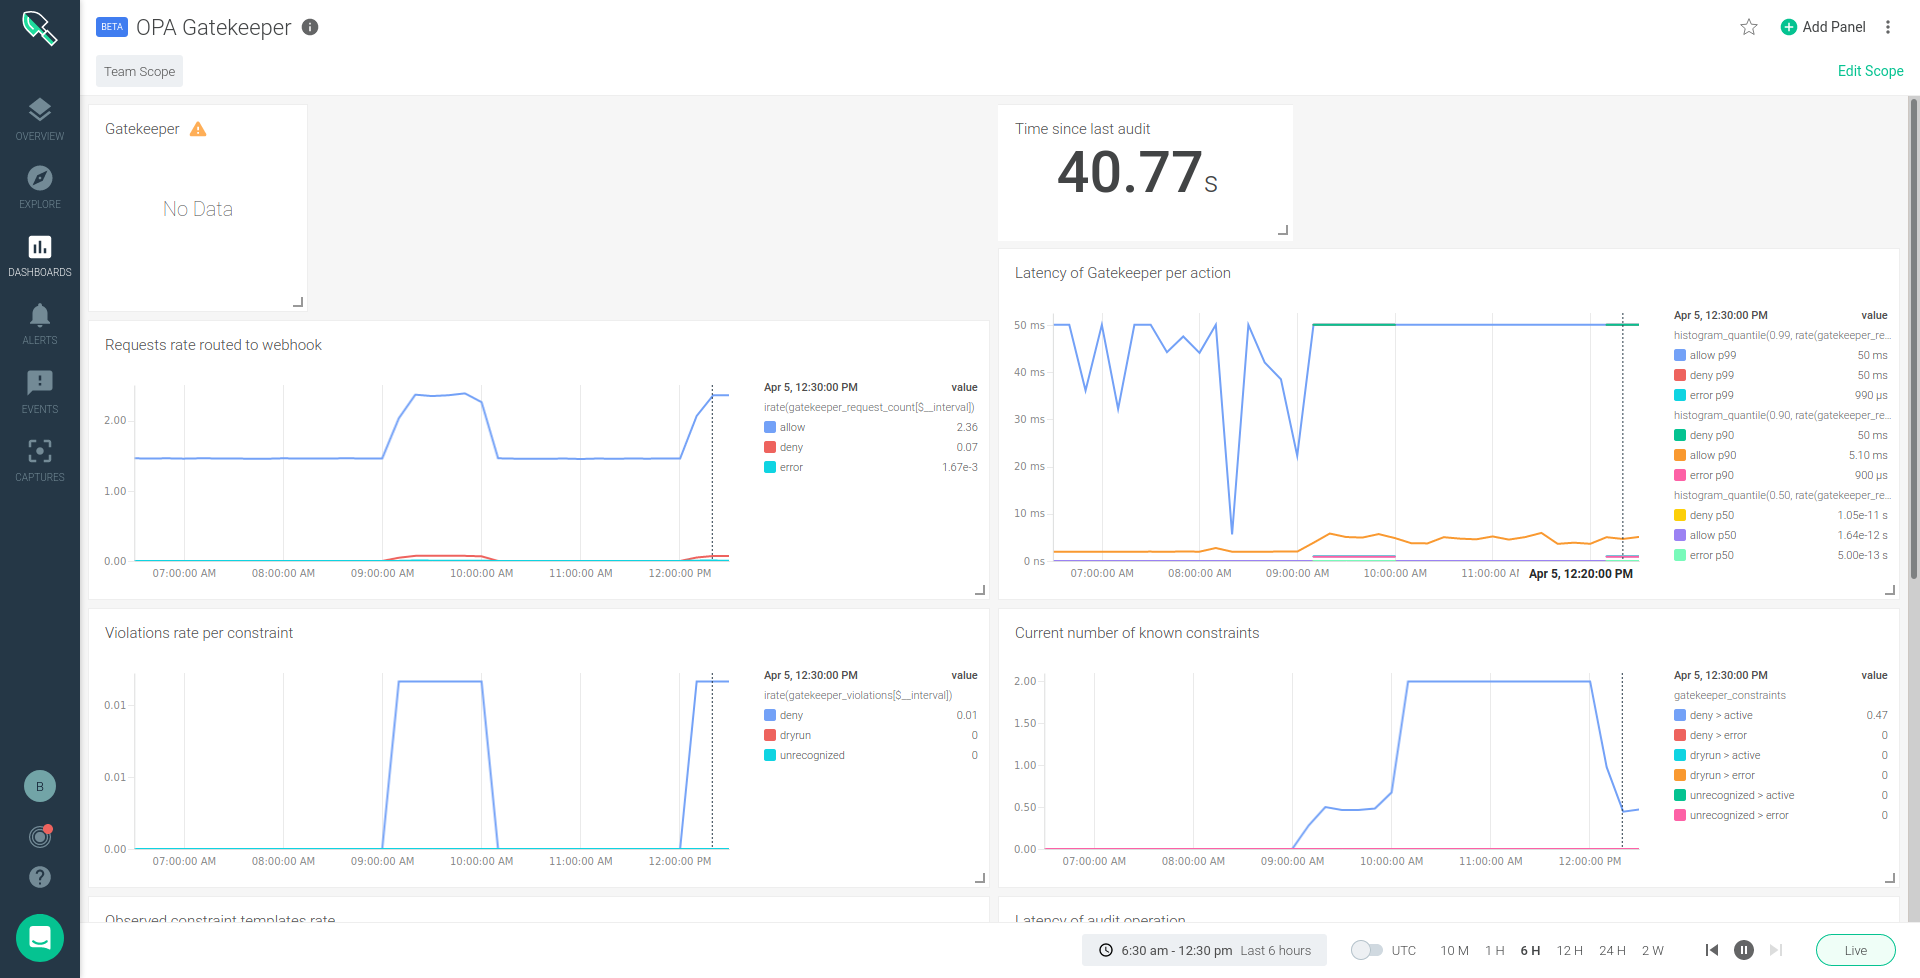Click the info icon next to OPA Gatekeeper
Viewport: 1920px width, 978px height.
[310, 27]
